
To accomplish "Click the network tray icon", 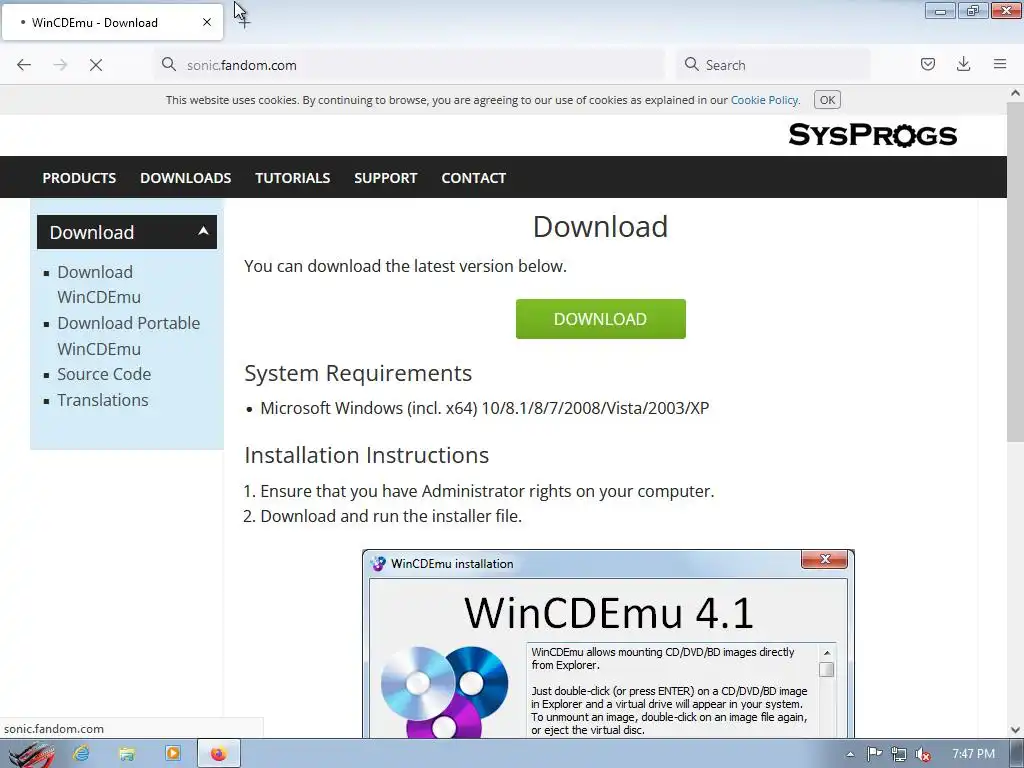I will click(x=899, y=754).
